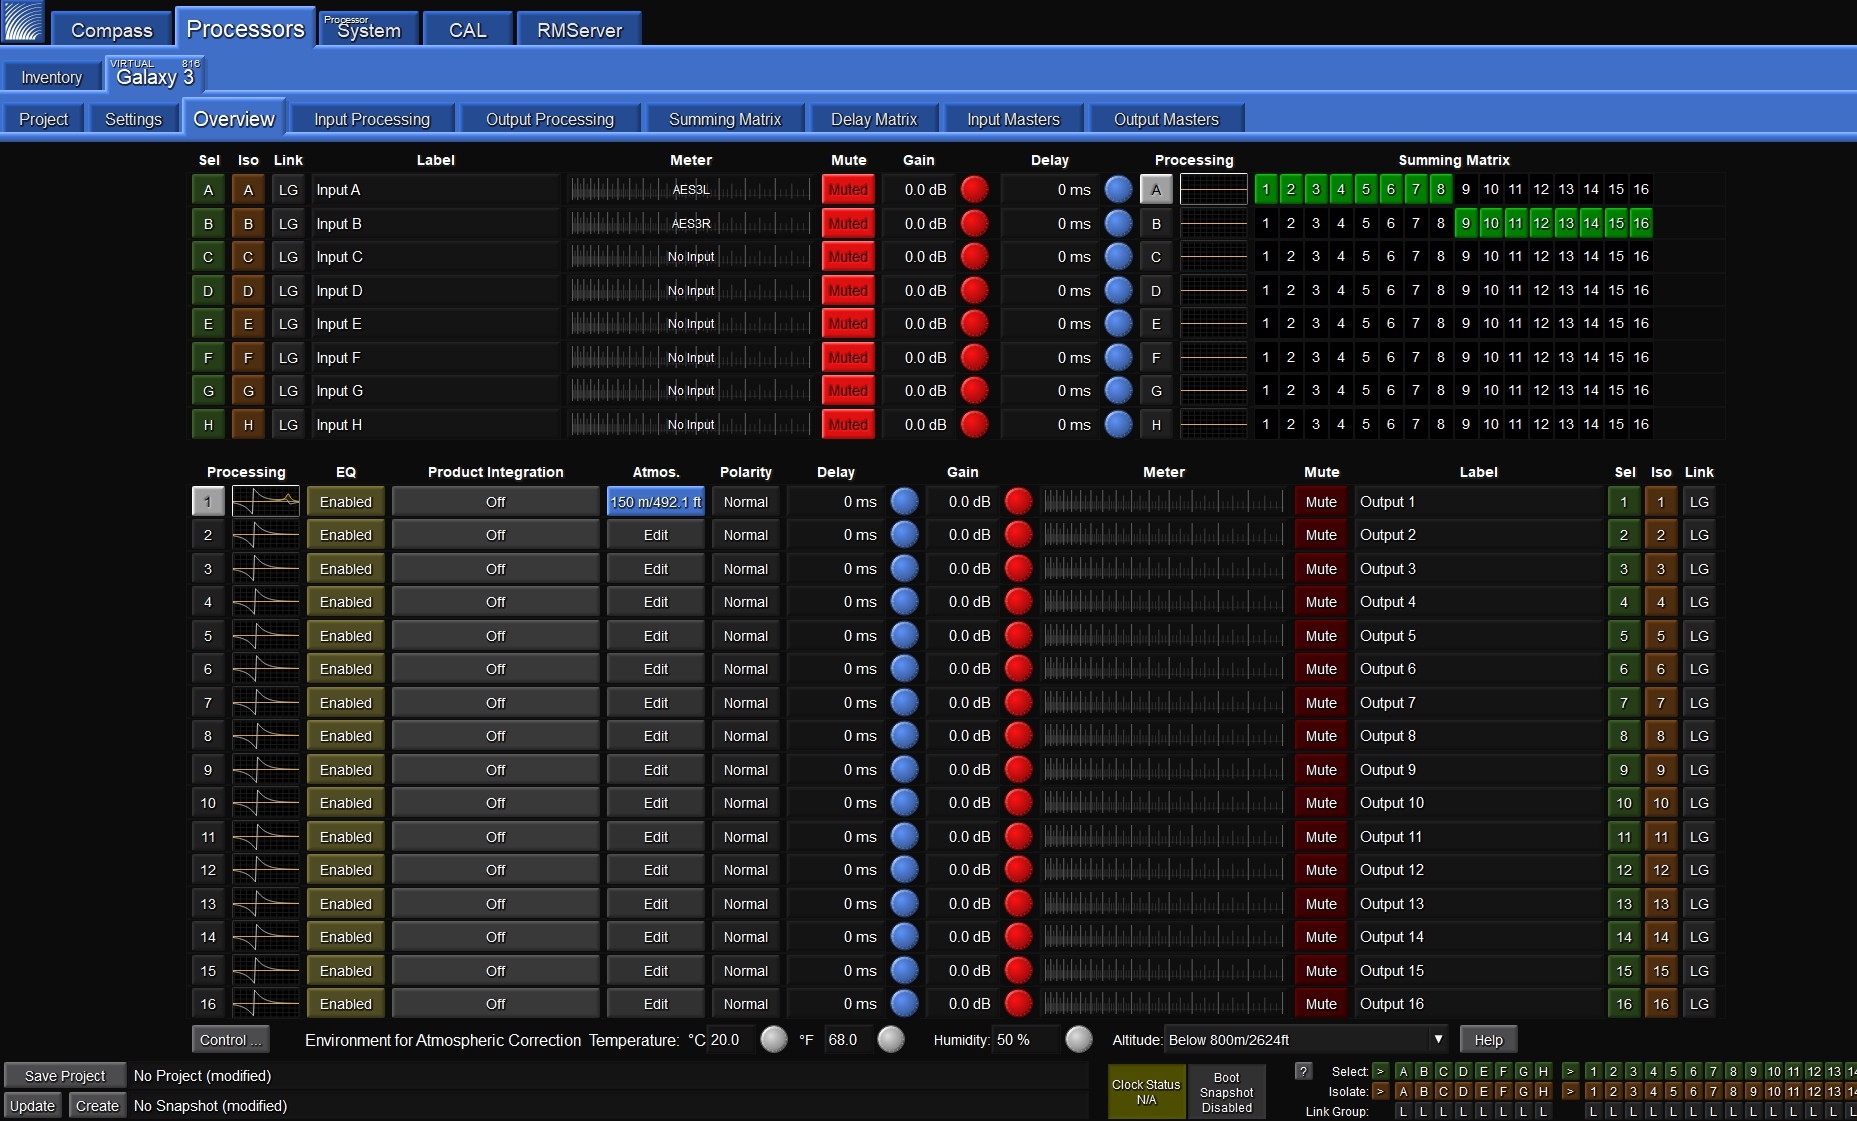Click the red gain knob for Input A
Screen dimensions: 1857x1121
point(974,189)
